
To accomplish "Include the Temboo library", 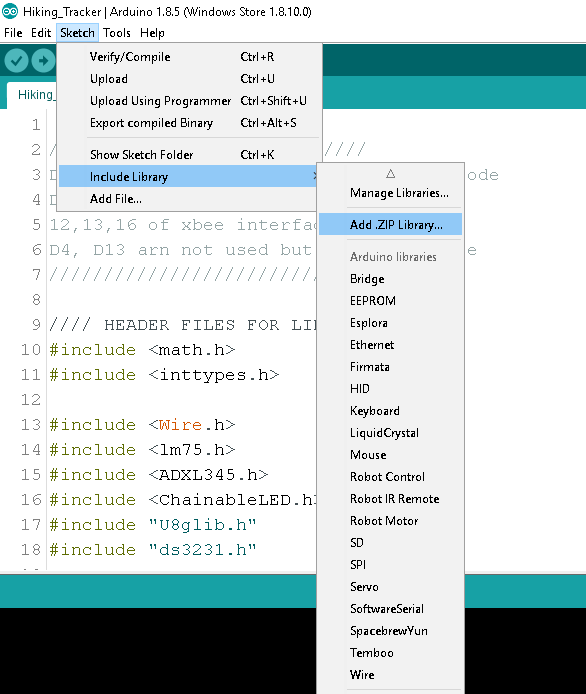I will tap(390, 653).
